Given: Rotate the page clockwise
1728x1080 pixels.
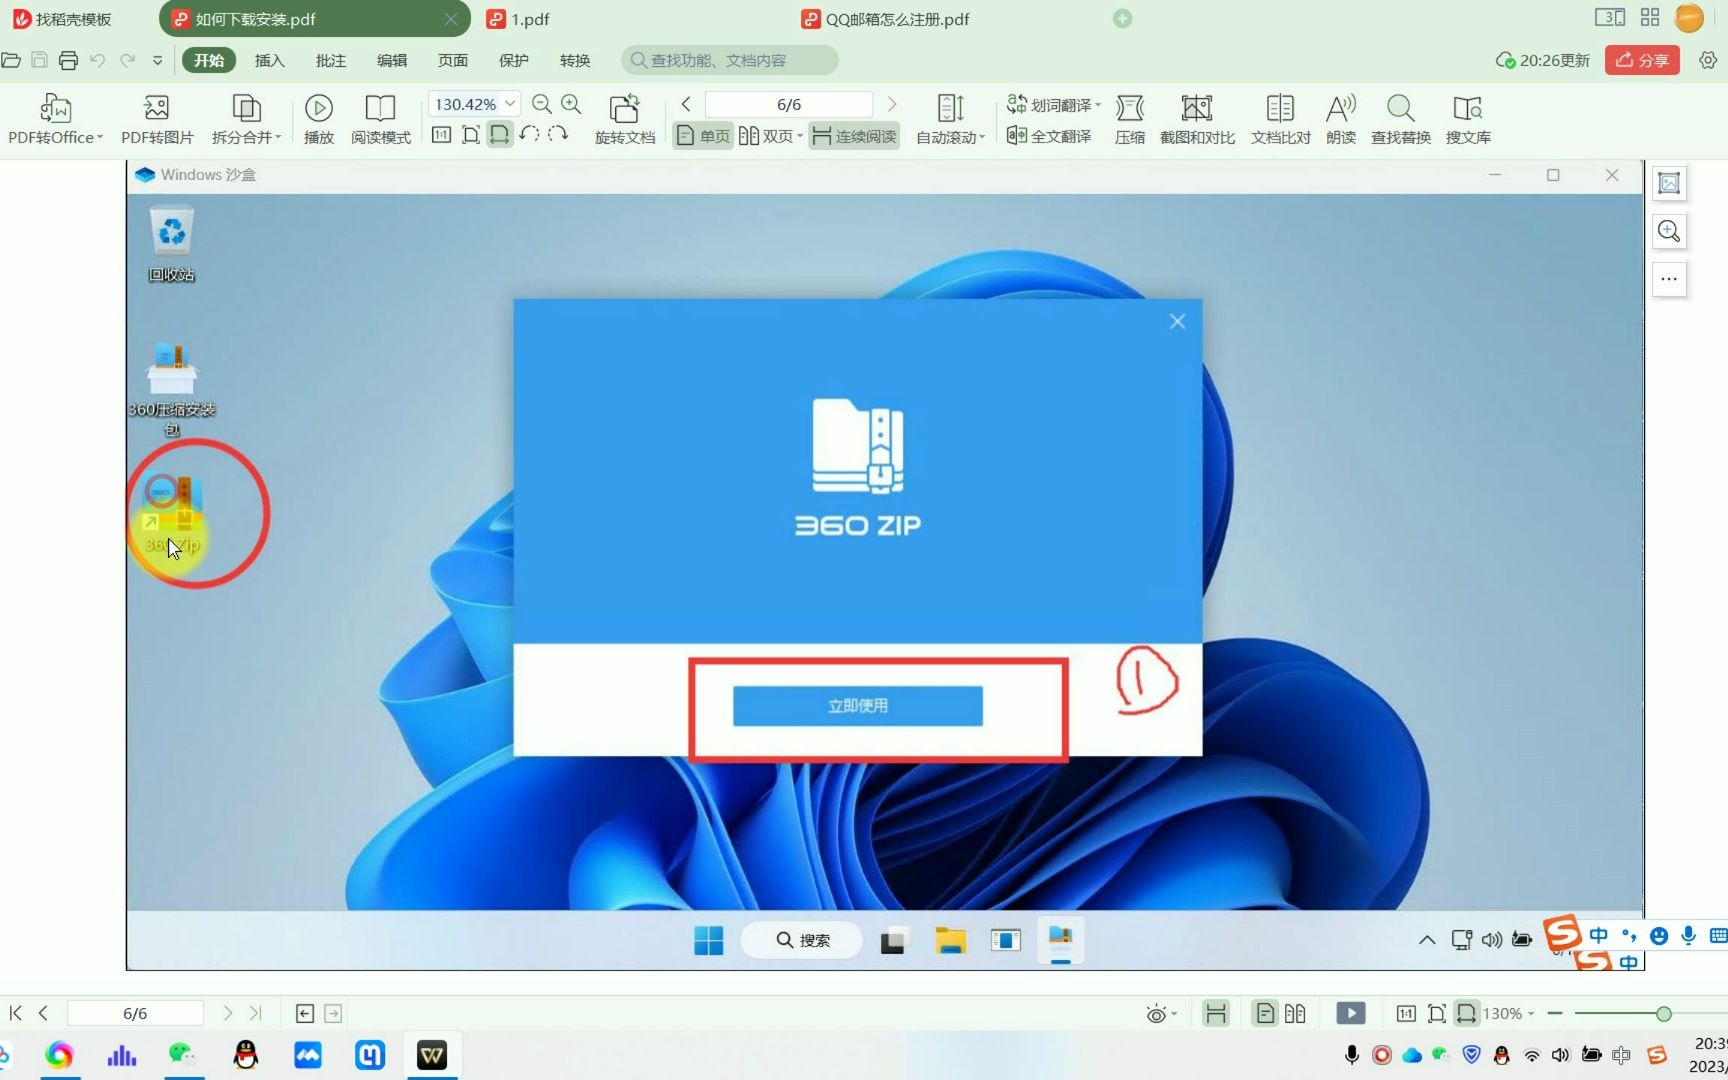Looking at the screenshot, I should [x=558, y=134].
